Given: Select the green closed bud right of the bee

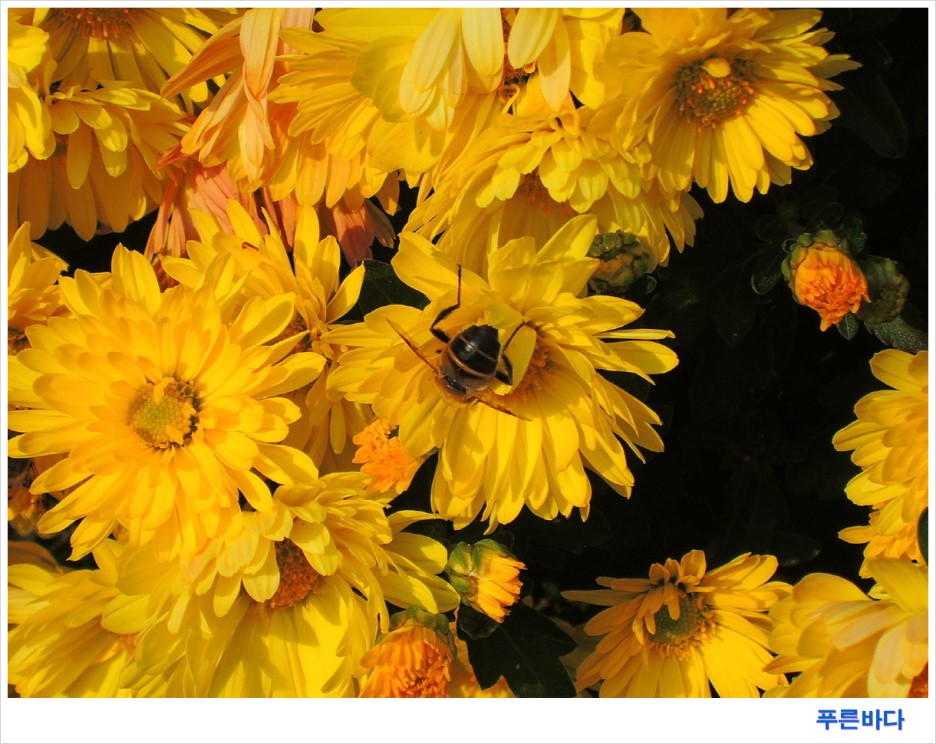Looking at the screenshot, I should point(620,260).
